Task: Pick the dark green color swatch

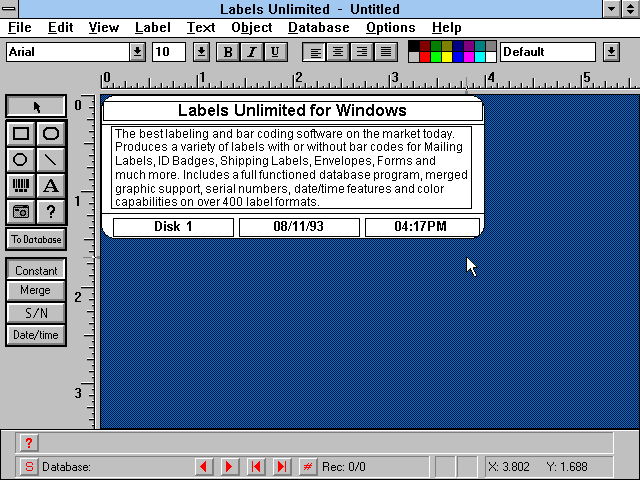Action: [436, 46]
